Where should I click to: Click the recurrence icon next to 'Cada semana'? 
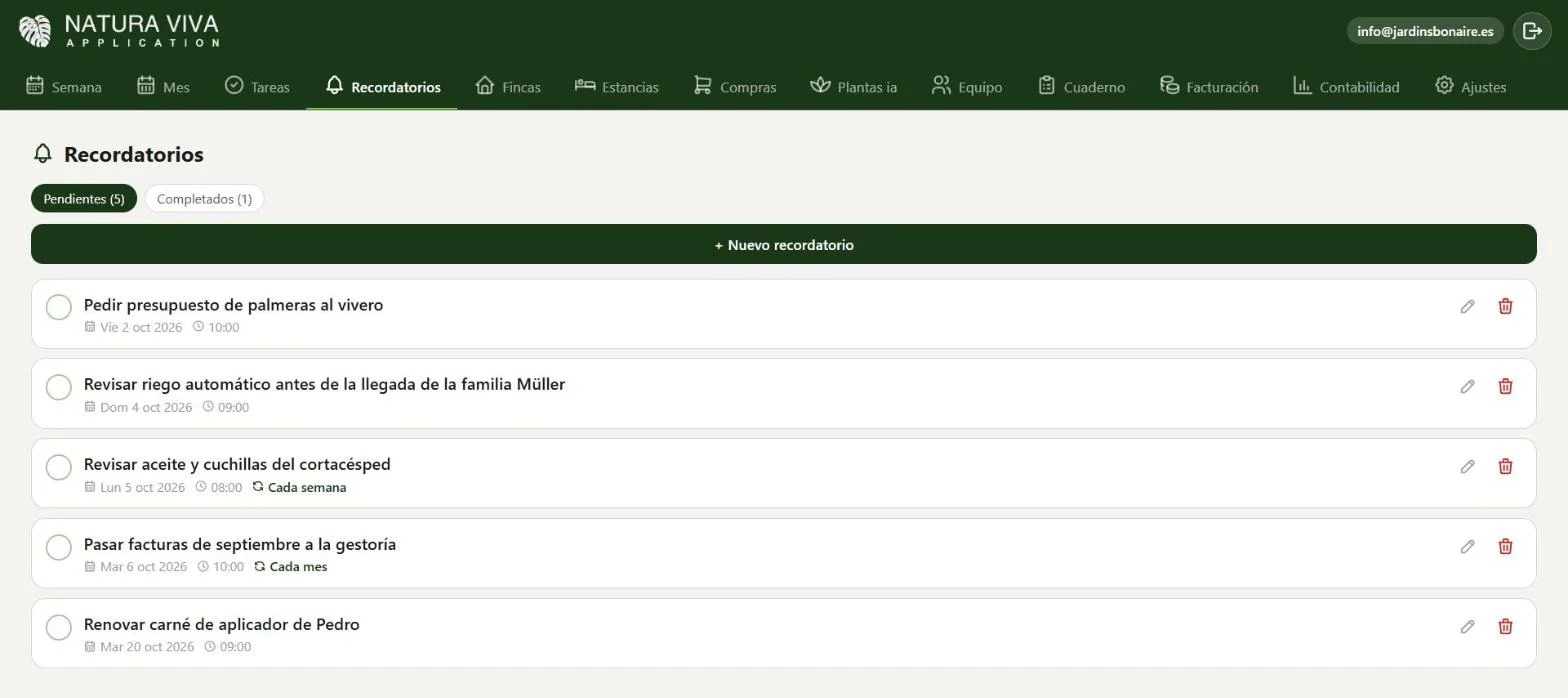258,487
